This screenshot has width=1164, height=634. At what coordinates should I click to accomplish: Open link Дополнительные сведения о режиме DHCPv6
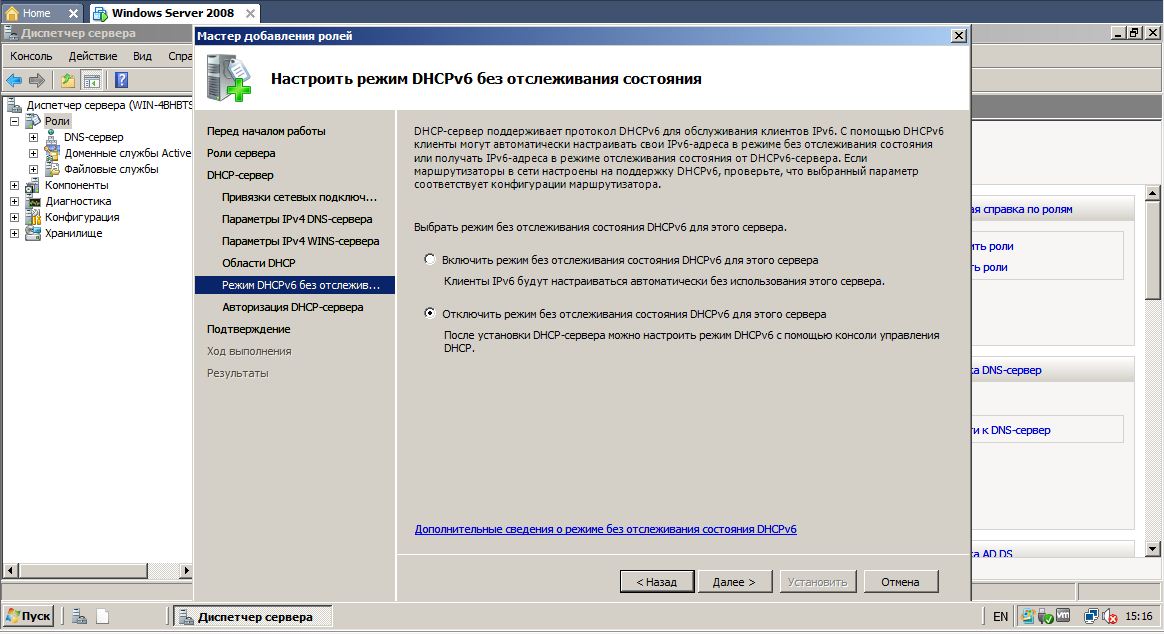[605, 529]
